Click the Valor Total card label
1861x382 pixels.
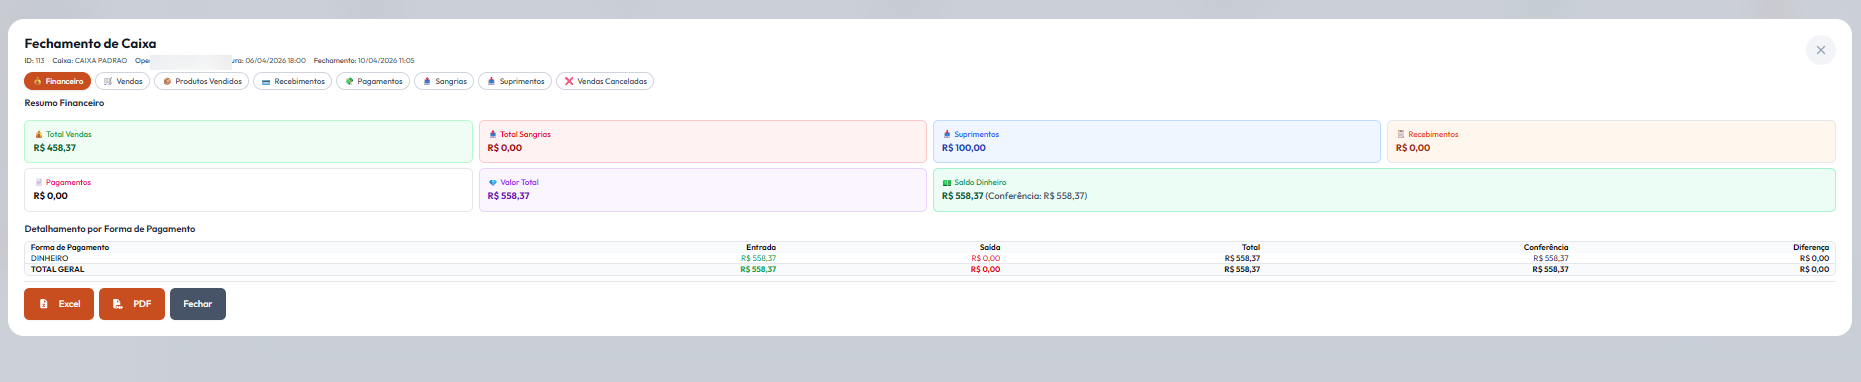pos(519,182)
